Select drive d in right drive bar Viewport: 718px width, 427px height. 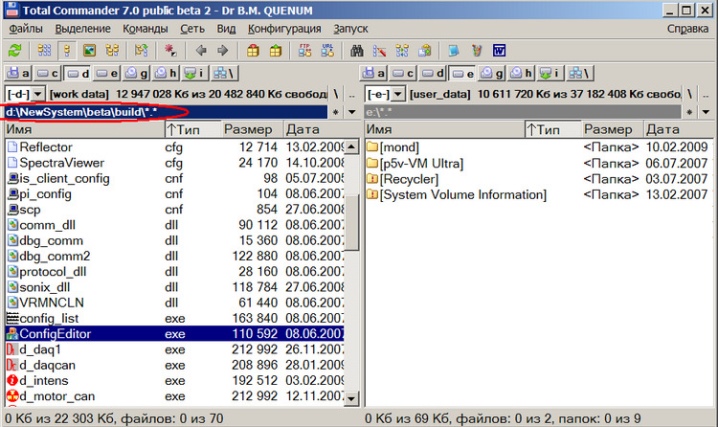click(433, 73)
